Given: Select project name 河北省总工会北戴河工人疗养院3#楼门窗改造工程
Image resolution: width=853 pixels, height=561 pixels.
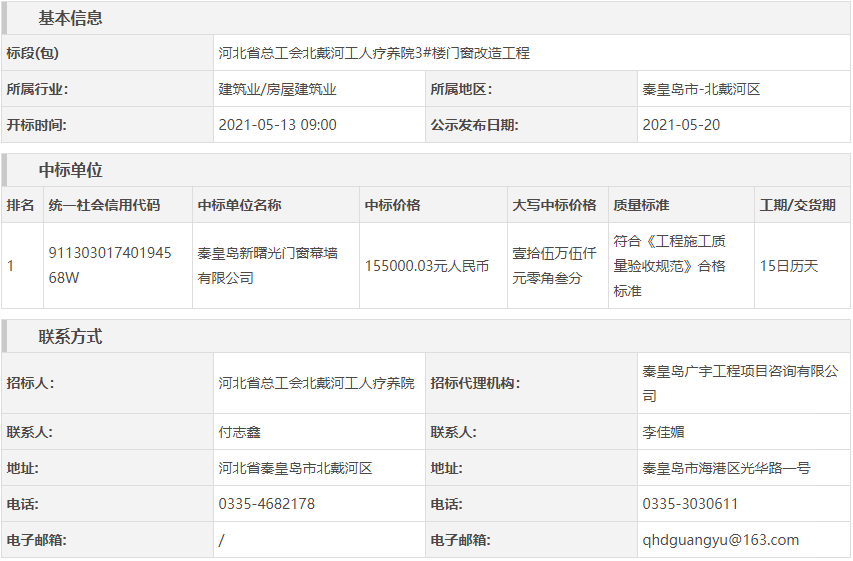Looking at the screenshot, I should (x=374, y=53).
